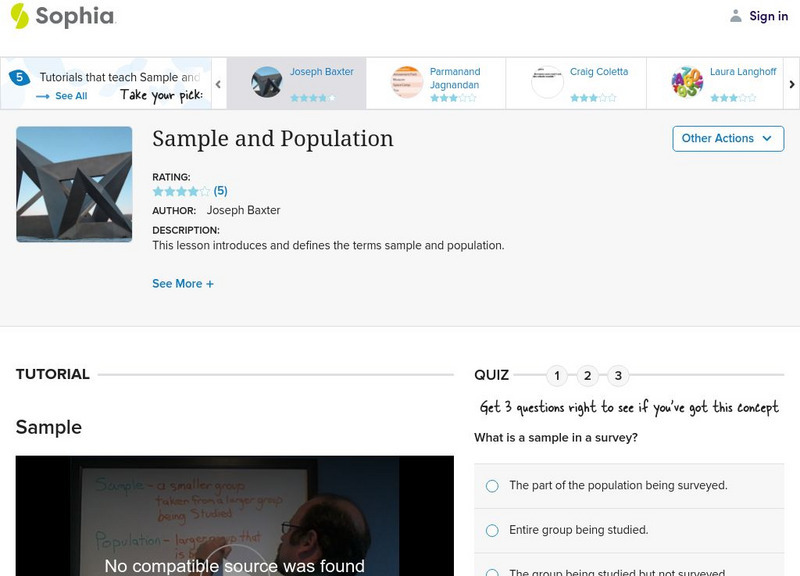Go to quiz question 2
Screen dimensions: 800x576
(588, 376)
